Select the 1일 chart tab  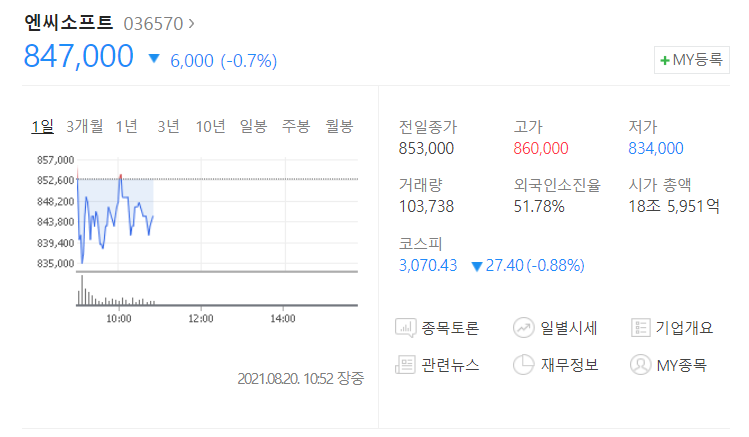(x=42, y=127)
